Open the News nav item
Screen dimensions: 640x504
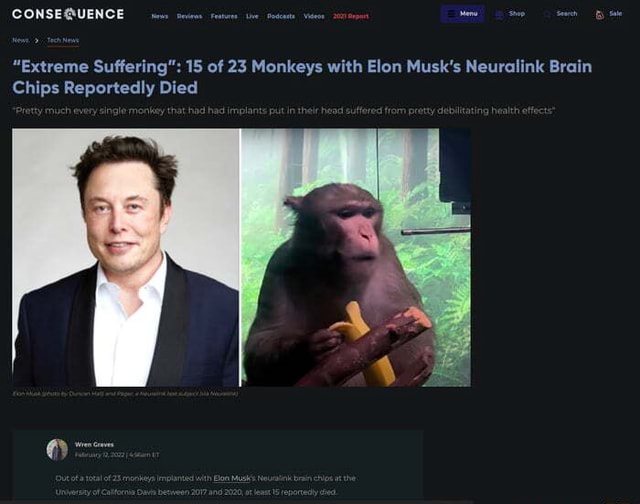pos(160,16)
